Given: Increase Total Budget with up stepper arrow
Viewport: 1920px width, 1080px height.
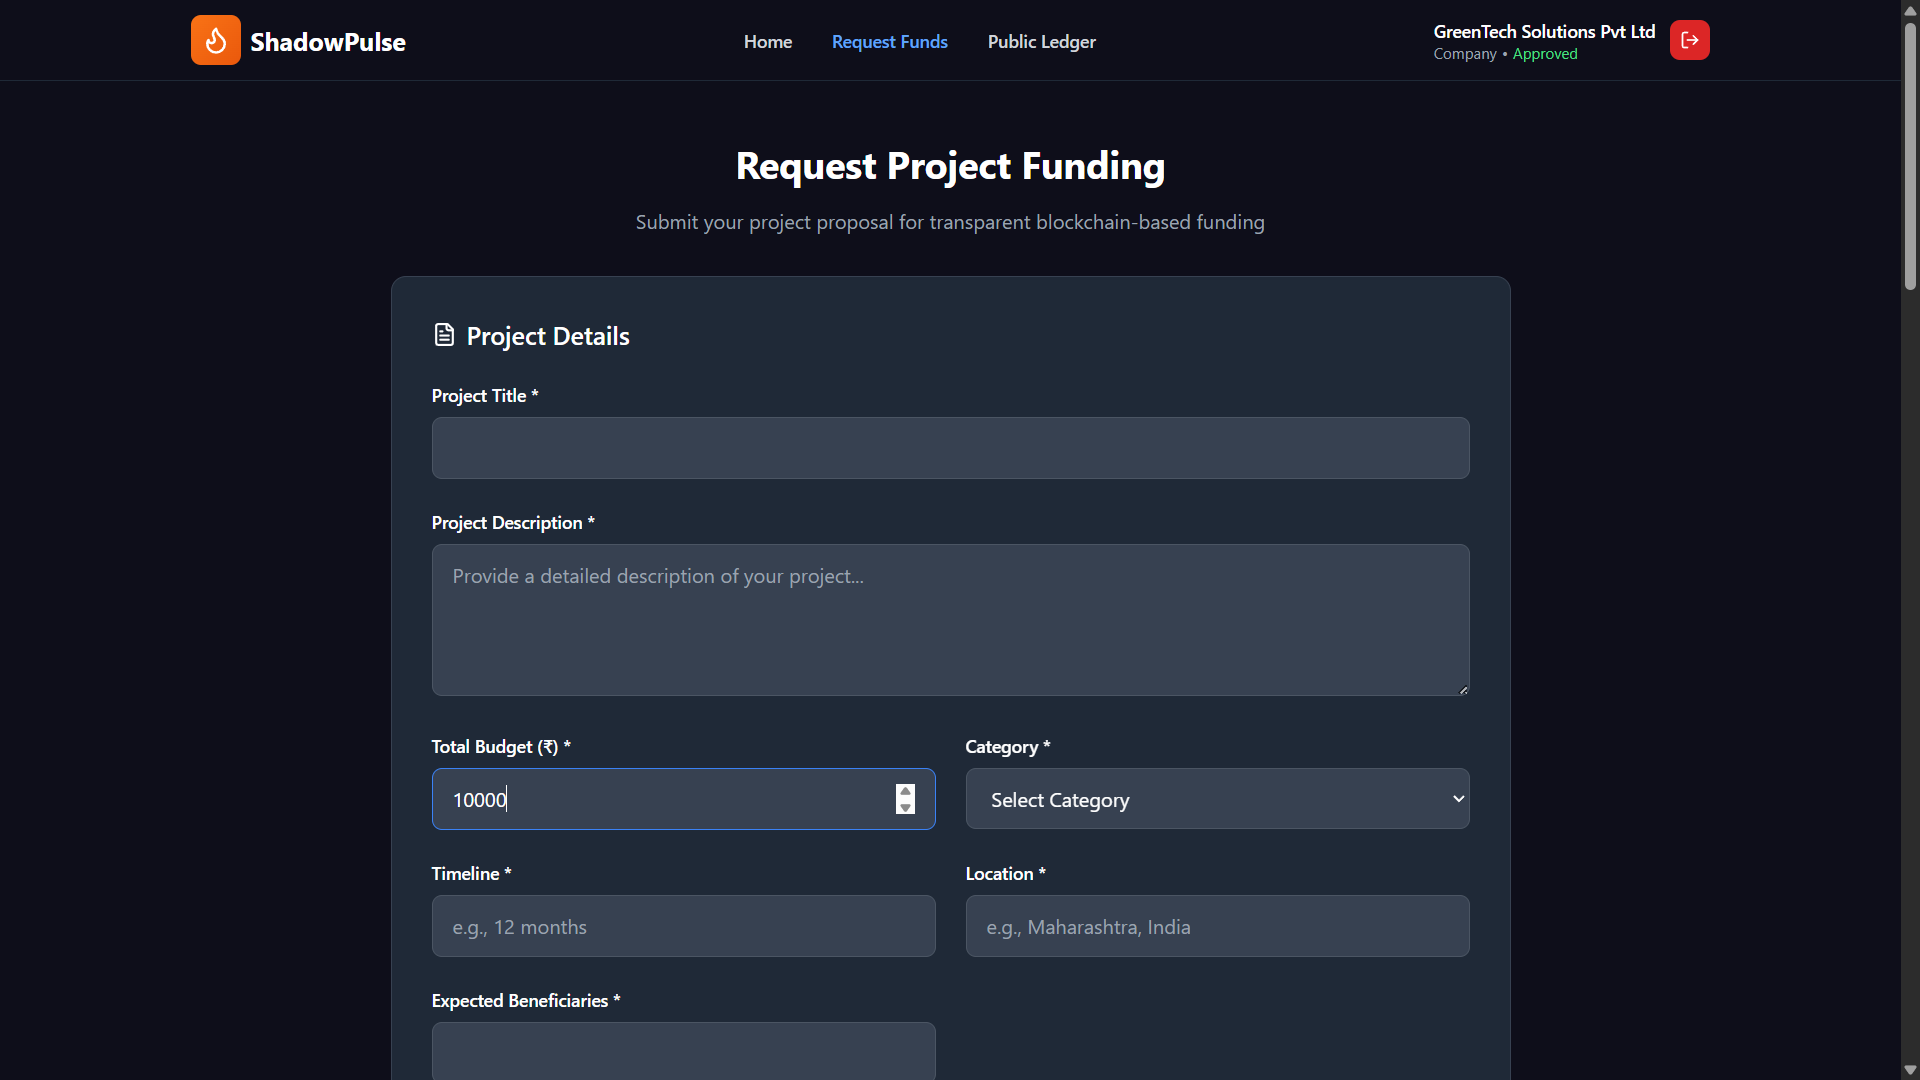Looking at the screenshot, I should pos(905,791).
